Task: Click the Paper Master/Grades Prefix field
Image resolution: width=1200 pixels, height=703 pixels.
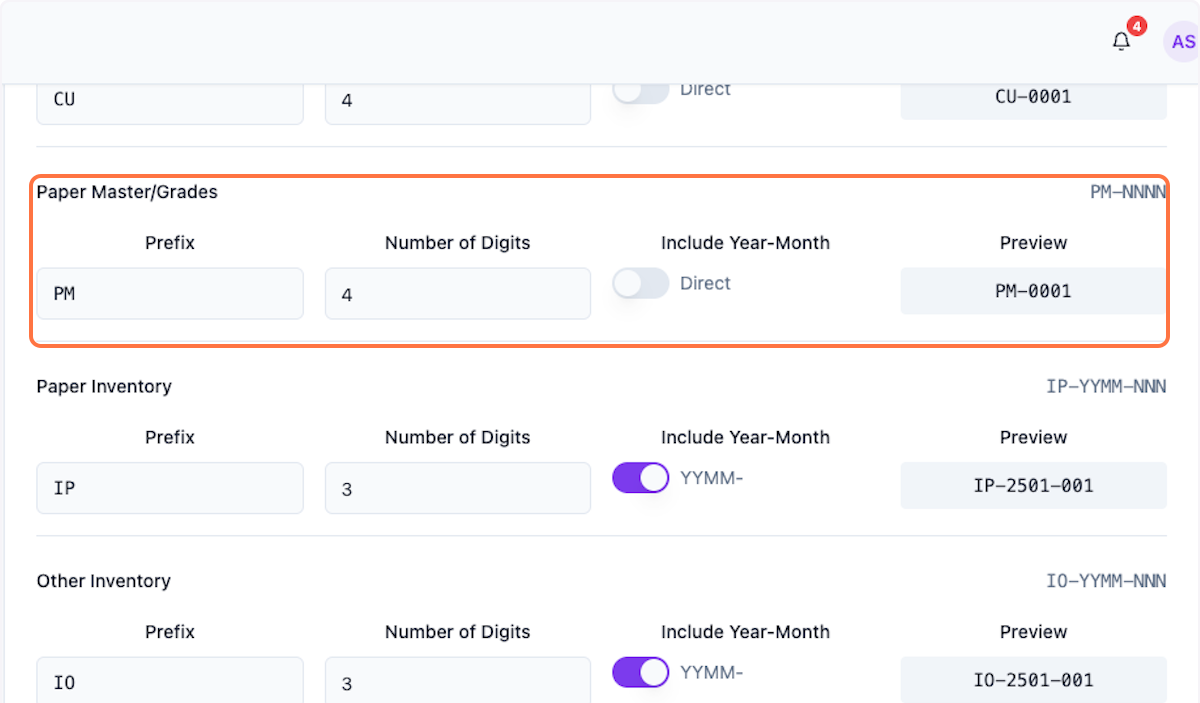Action: click(170, 293)
